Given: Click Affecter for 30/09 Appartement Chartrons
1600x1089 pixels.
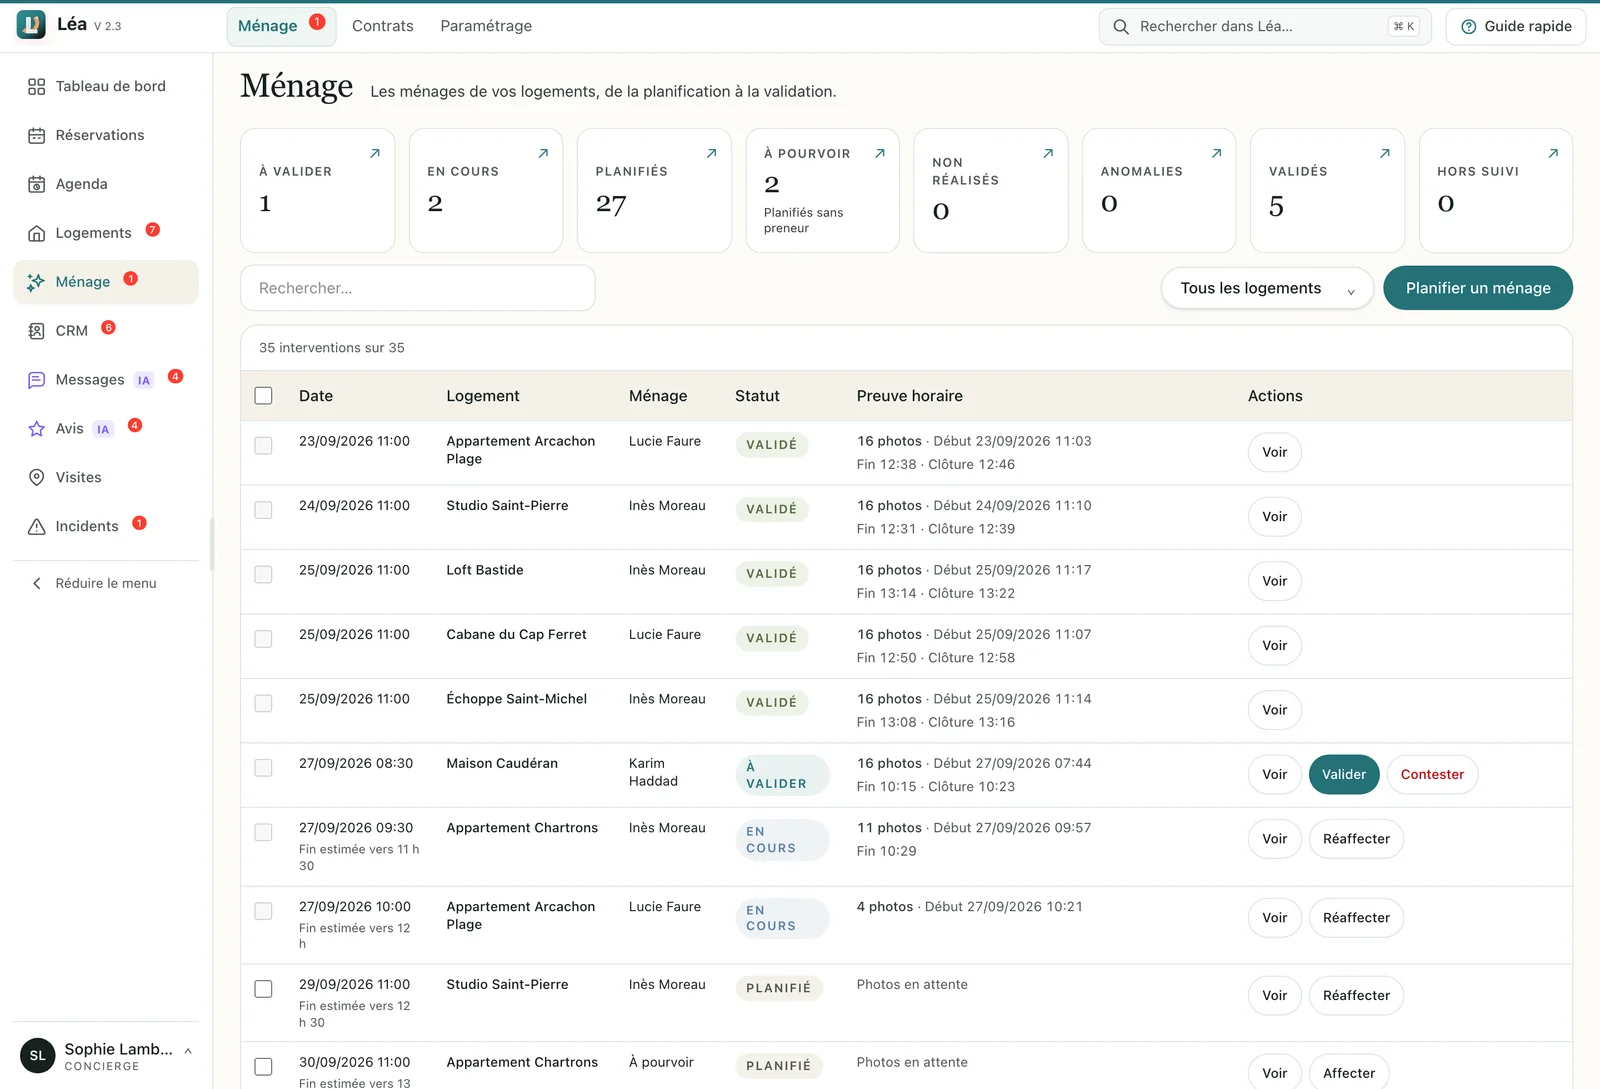Looking at the screenshot, I should pyautogui.click(x=1349, y=1073).
